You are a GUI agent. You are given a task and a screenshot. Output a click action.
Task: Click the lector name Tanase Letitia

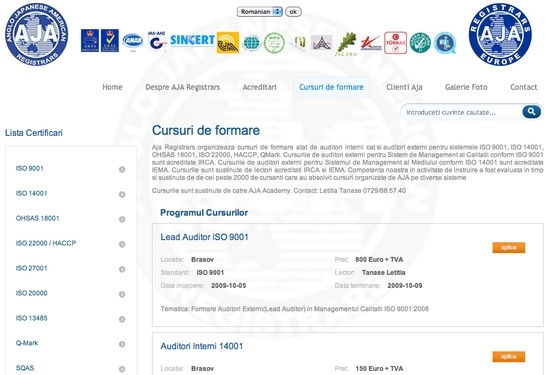[x=383, y=273]
